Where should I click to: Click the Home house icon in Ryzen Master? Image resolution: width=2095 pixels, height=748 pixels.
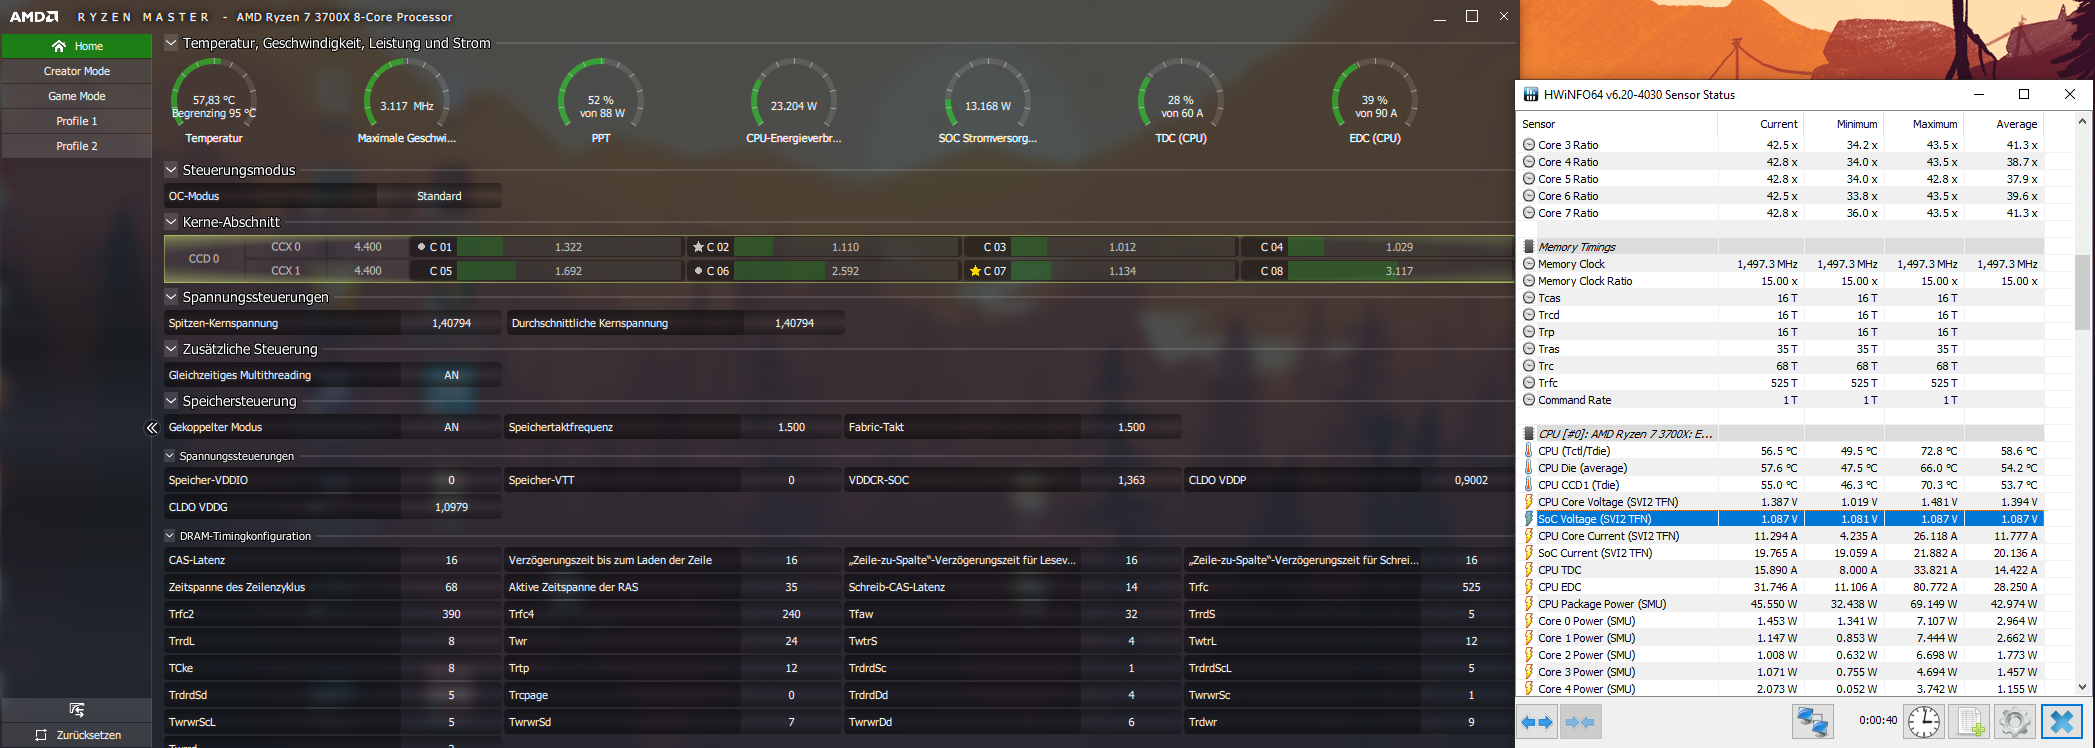coord(59,46)
